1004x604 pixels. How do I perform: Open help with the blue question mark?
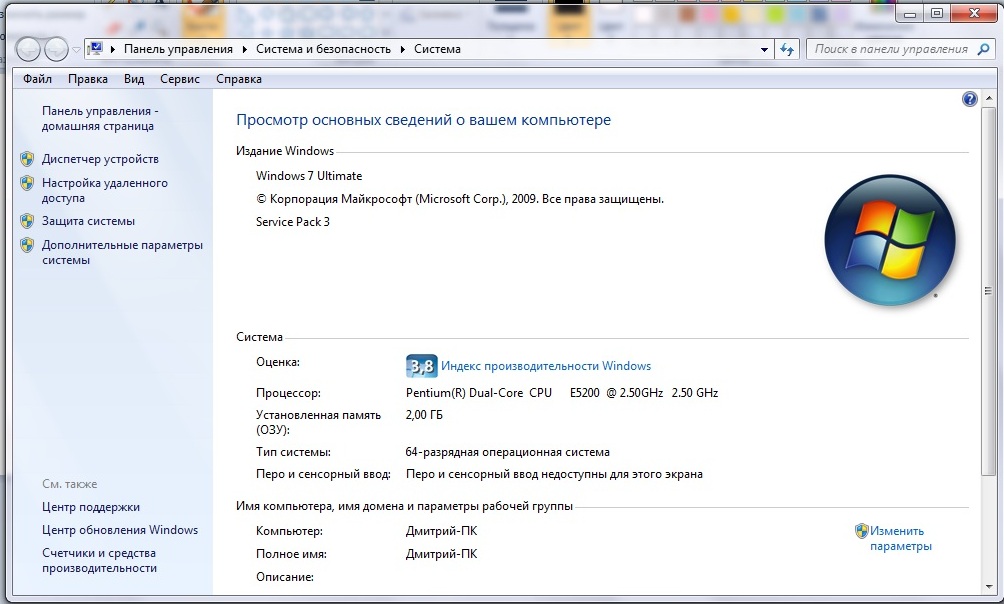[x=969, y=99]
